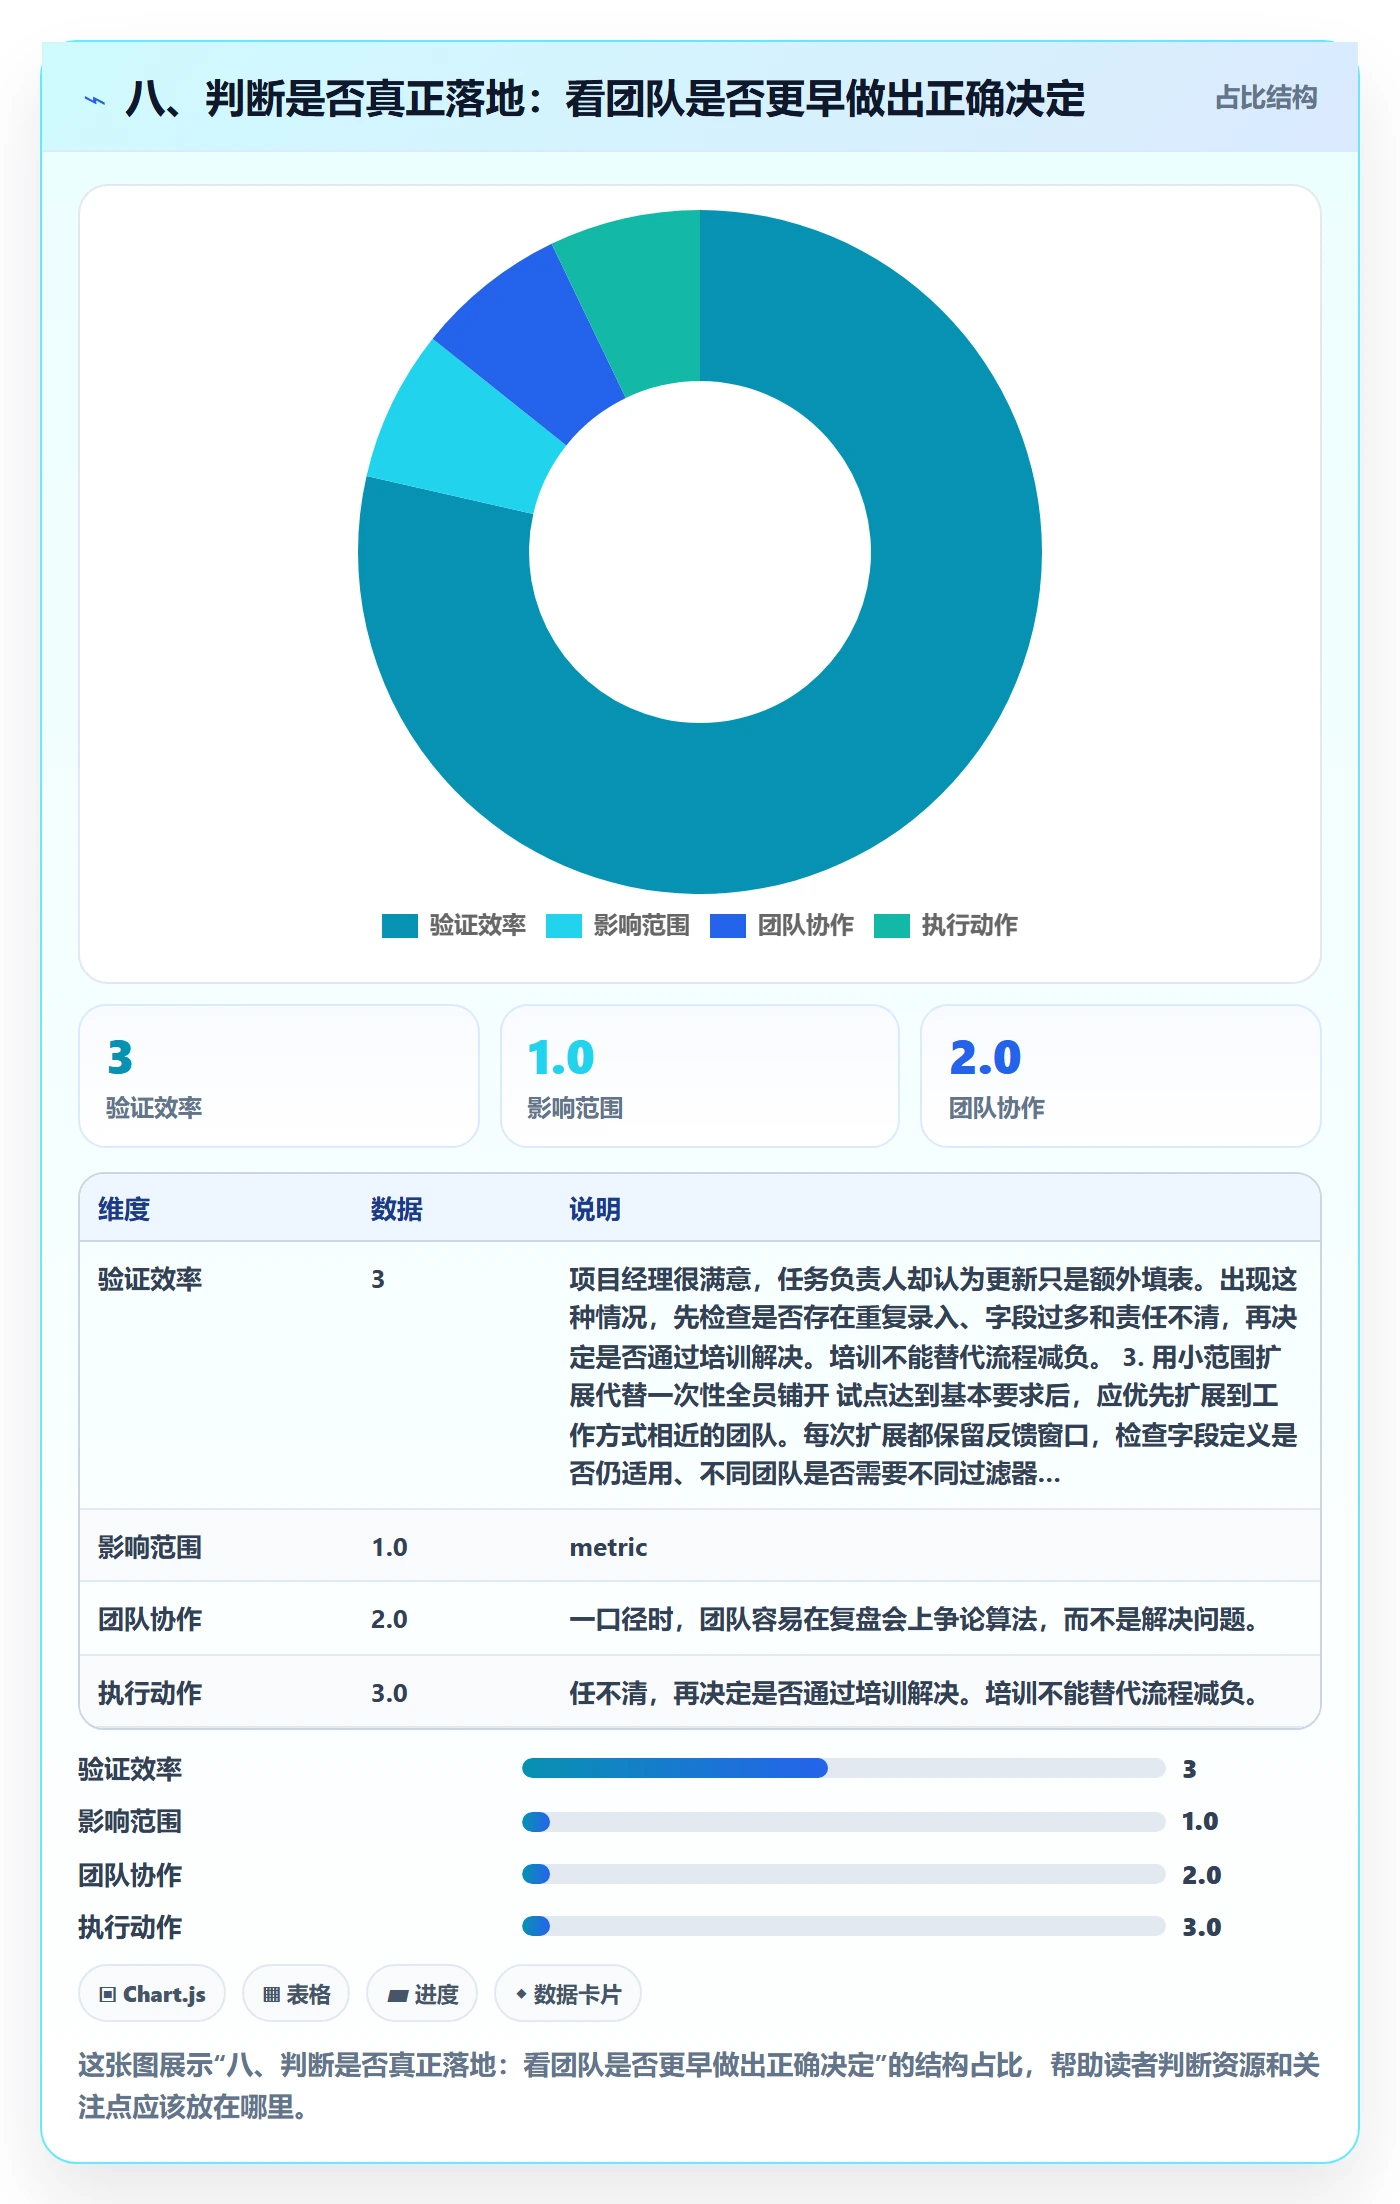Viewport: 1400px width, 2204px height.
Task: Select 影响范围 row in the table
Action: [700, 1546]
